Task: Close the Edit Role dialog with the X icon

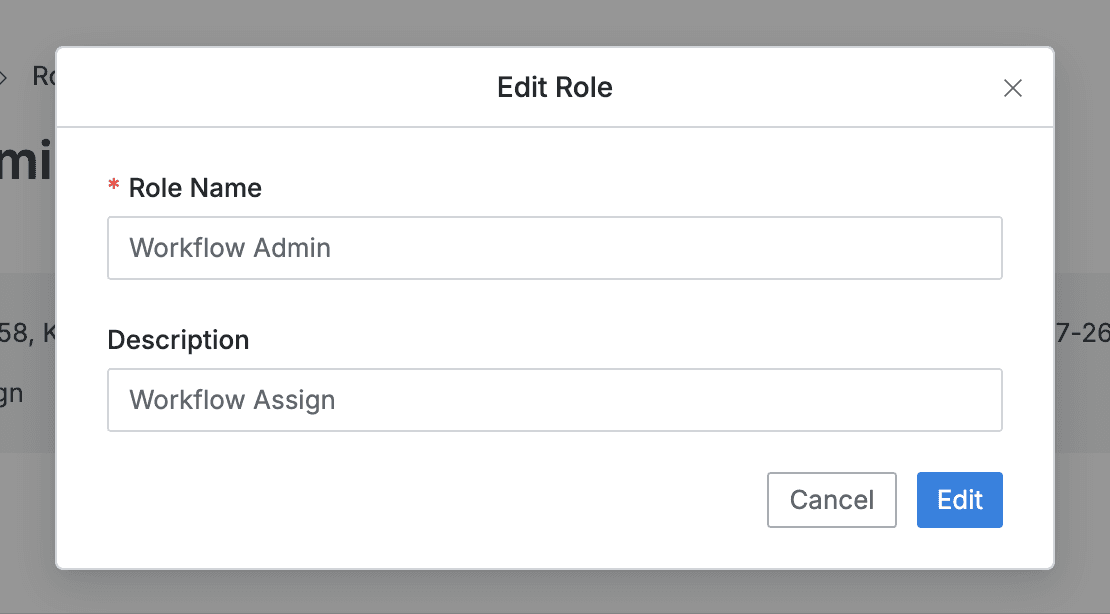Action: [1012, 88]
